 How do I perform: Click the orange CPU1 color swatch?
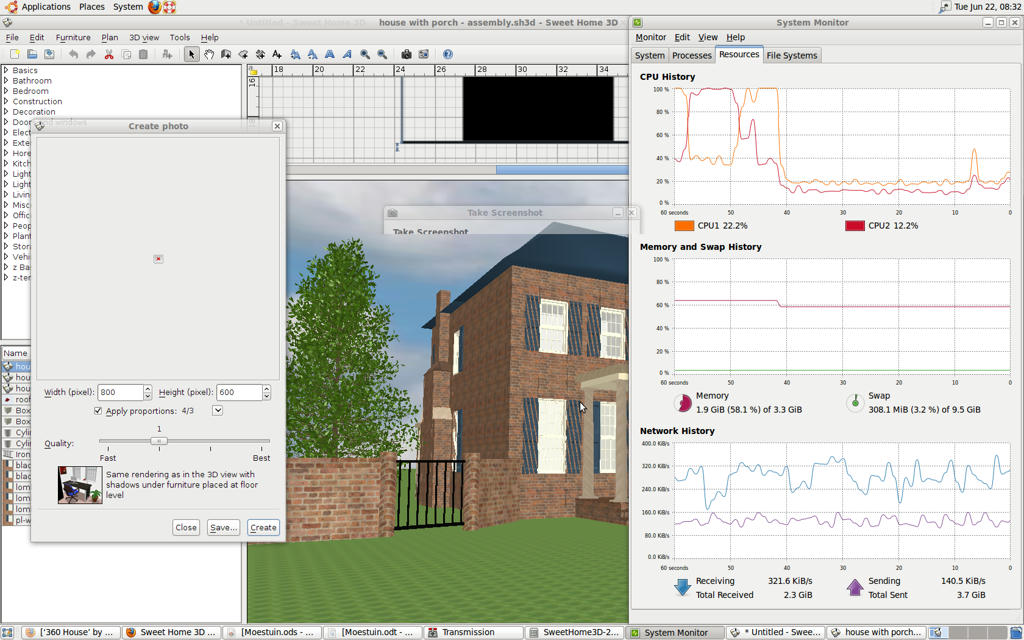coord(684,226)
